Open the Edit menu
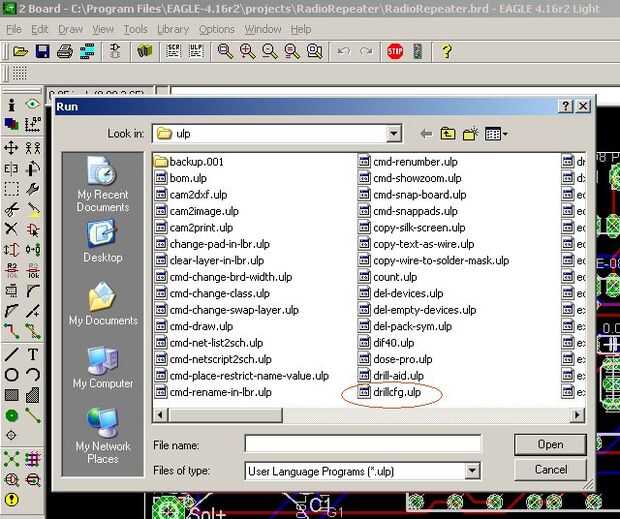Screen dimensions: 620x519 pos(39,29)
